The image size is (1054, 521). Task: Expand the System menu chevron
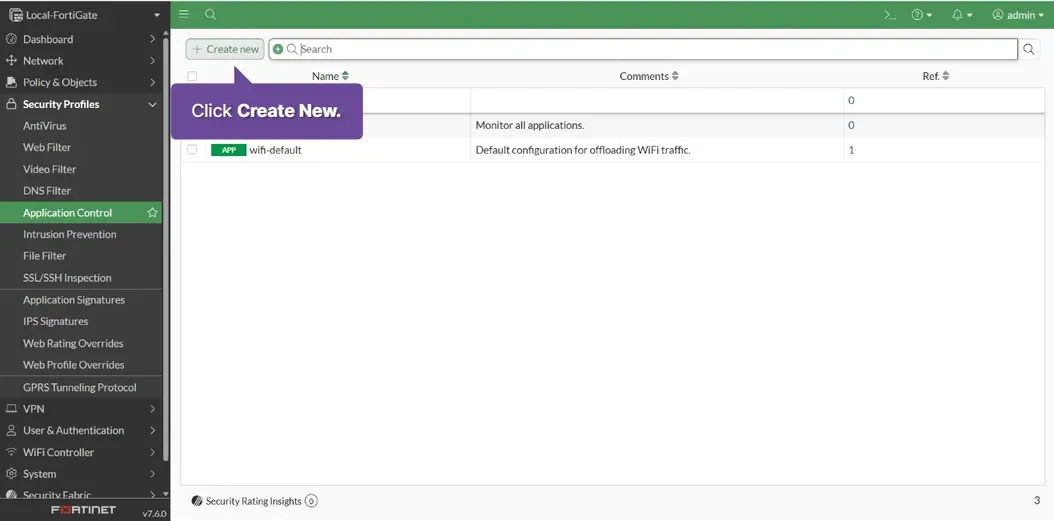[153, 474]
